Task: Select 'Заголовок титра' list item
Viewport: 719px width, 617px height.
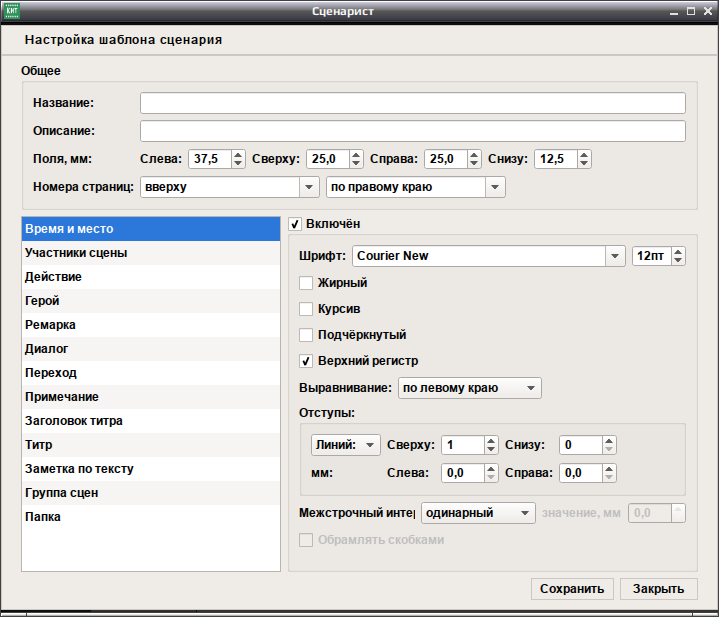Action: pyautogui.click(x=151, y=421)
